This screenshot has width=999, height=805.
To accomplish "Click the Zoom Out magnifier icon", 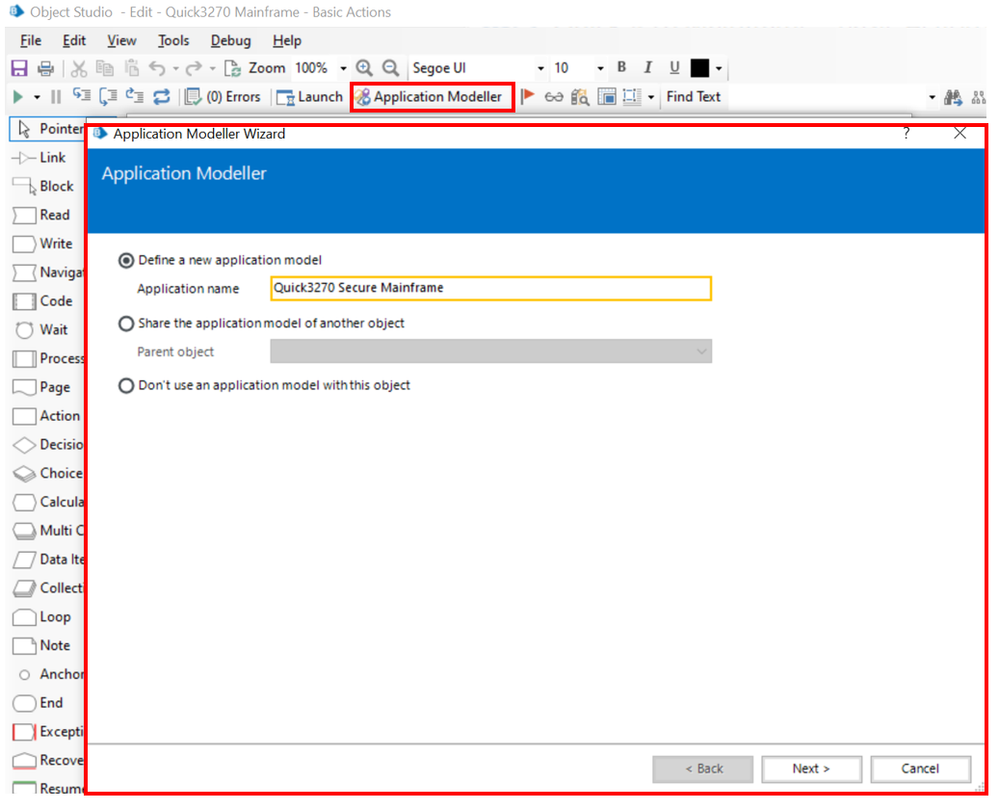I will coord(391,68).
